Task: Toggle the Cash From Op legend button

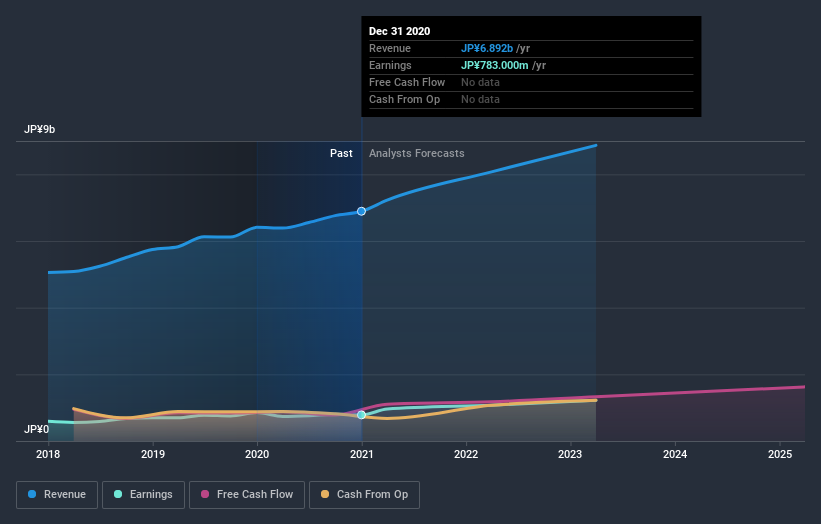Action: click(x=364, y=495)
